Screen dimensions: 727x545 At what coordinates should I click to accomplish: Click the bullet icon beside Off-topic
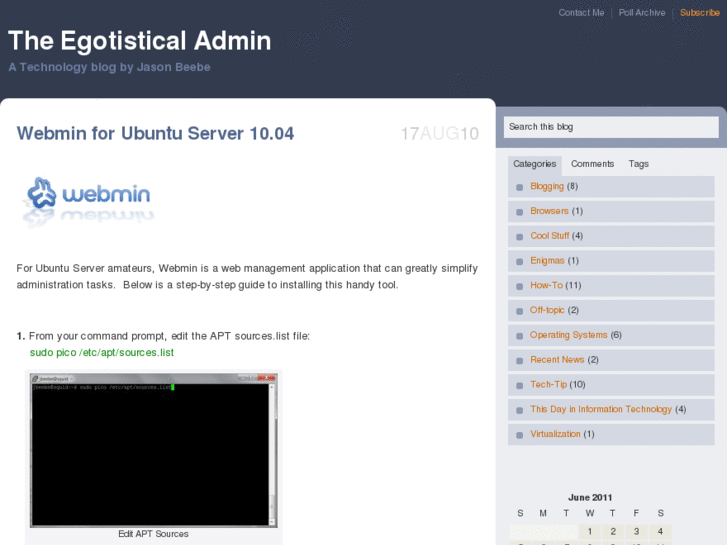519,311
